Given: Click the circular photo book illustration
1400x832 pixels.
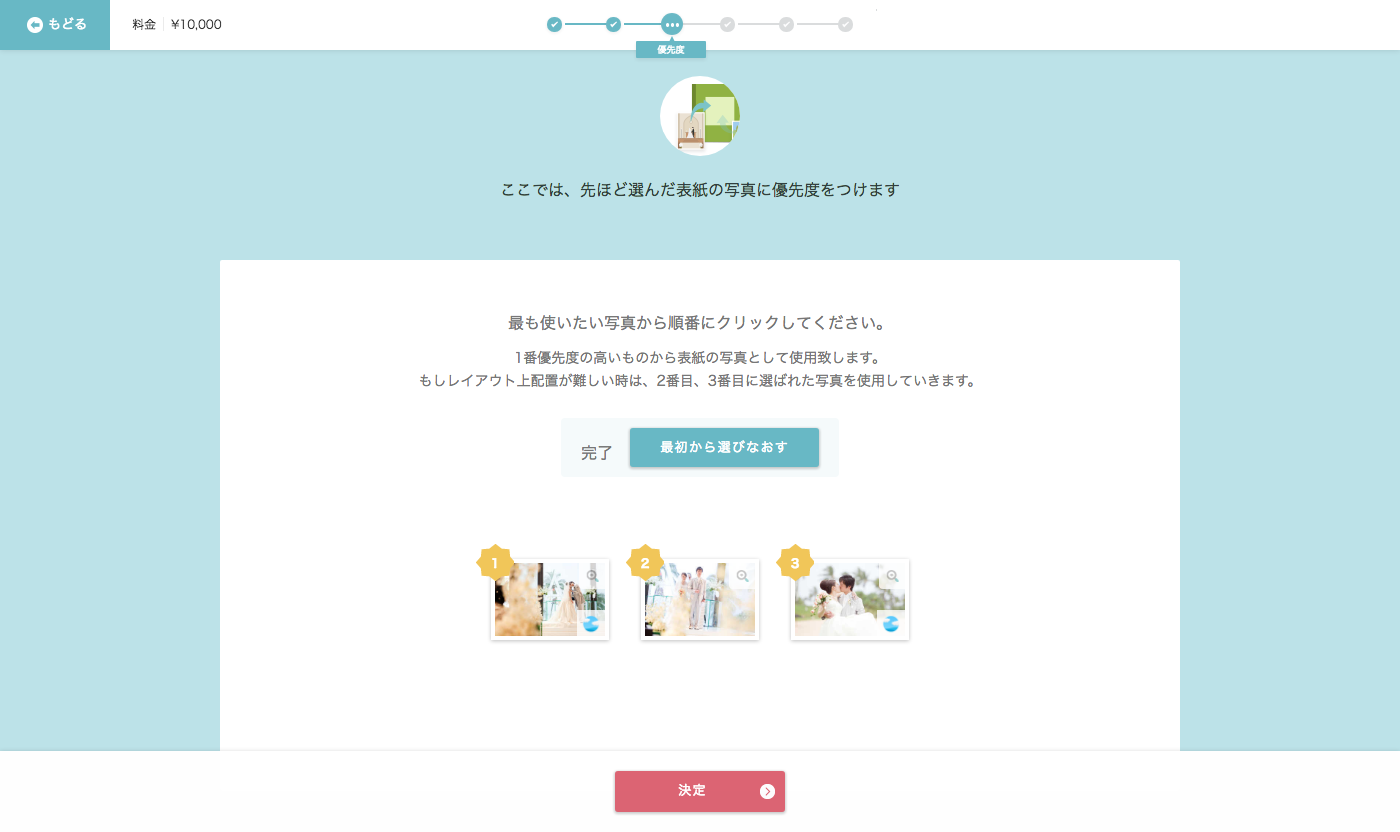Looking at the screenshot, I should pos(700,116).
